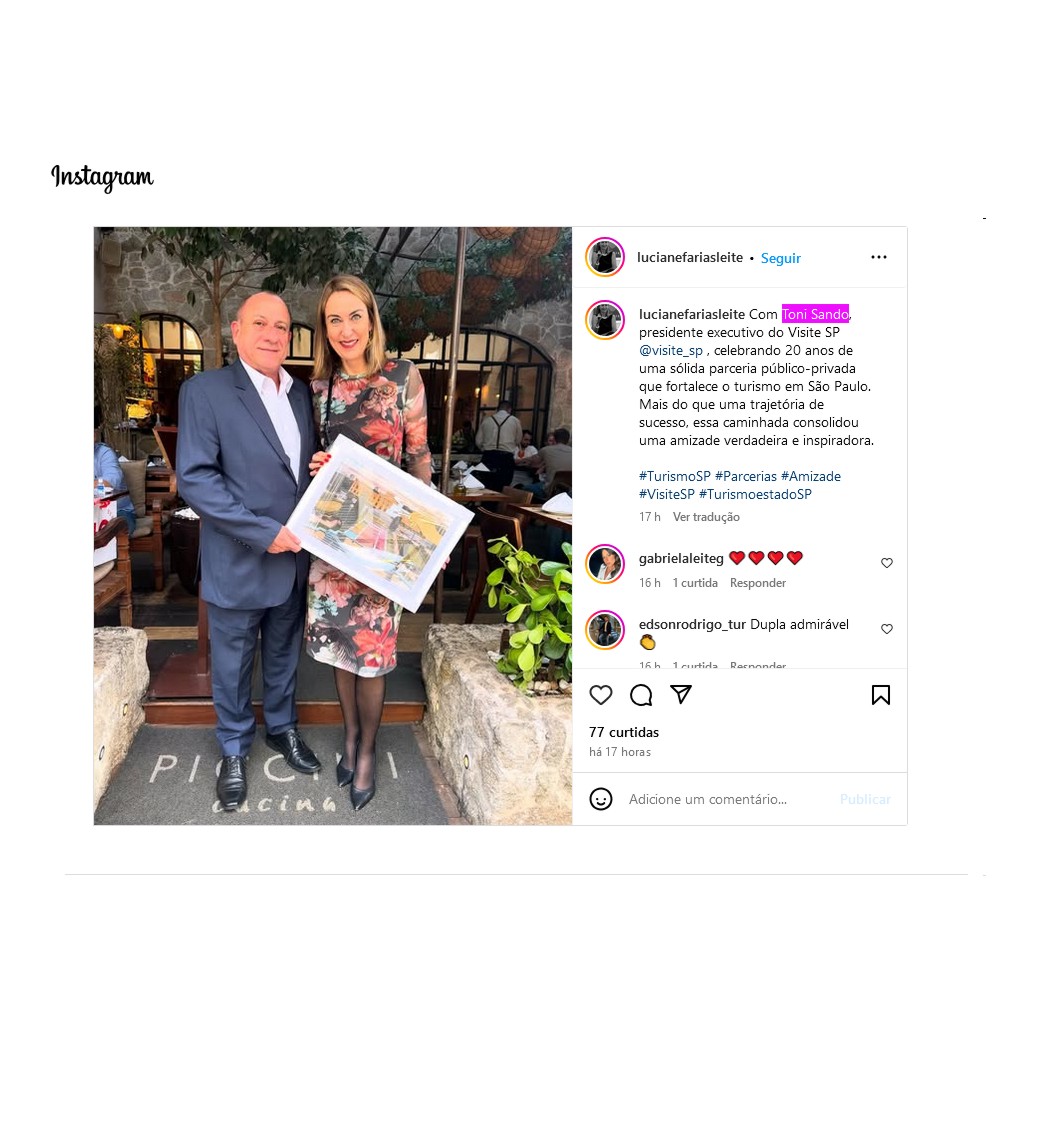Click Ver tradução under the caption

(706, 517)
